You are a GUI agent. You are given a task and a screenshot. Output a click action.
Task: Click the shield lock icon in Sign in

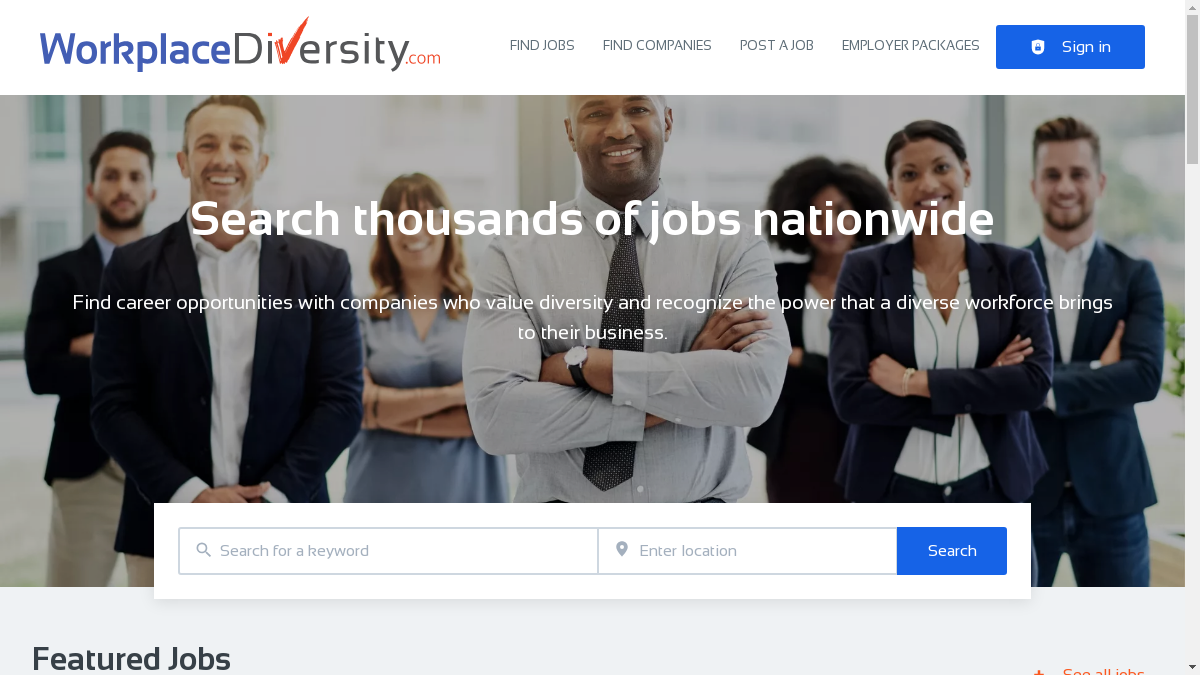pos(1038,47)
